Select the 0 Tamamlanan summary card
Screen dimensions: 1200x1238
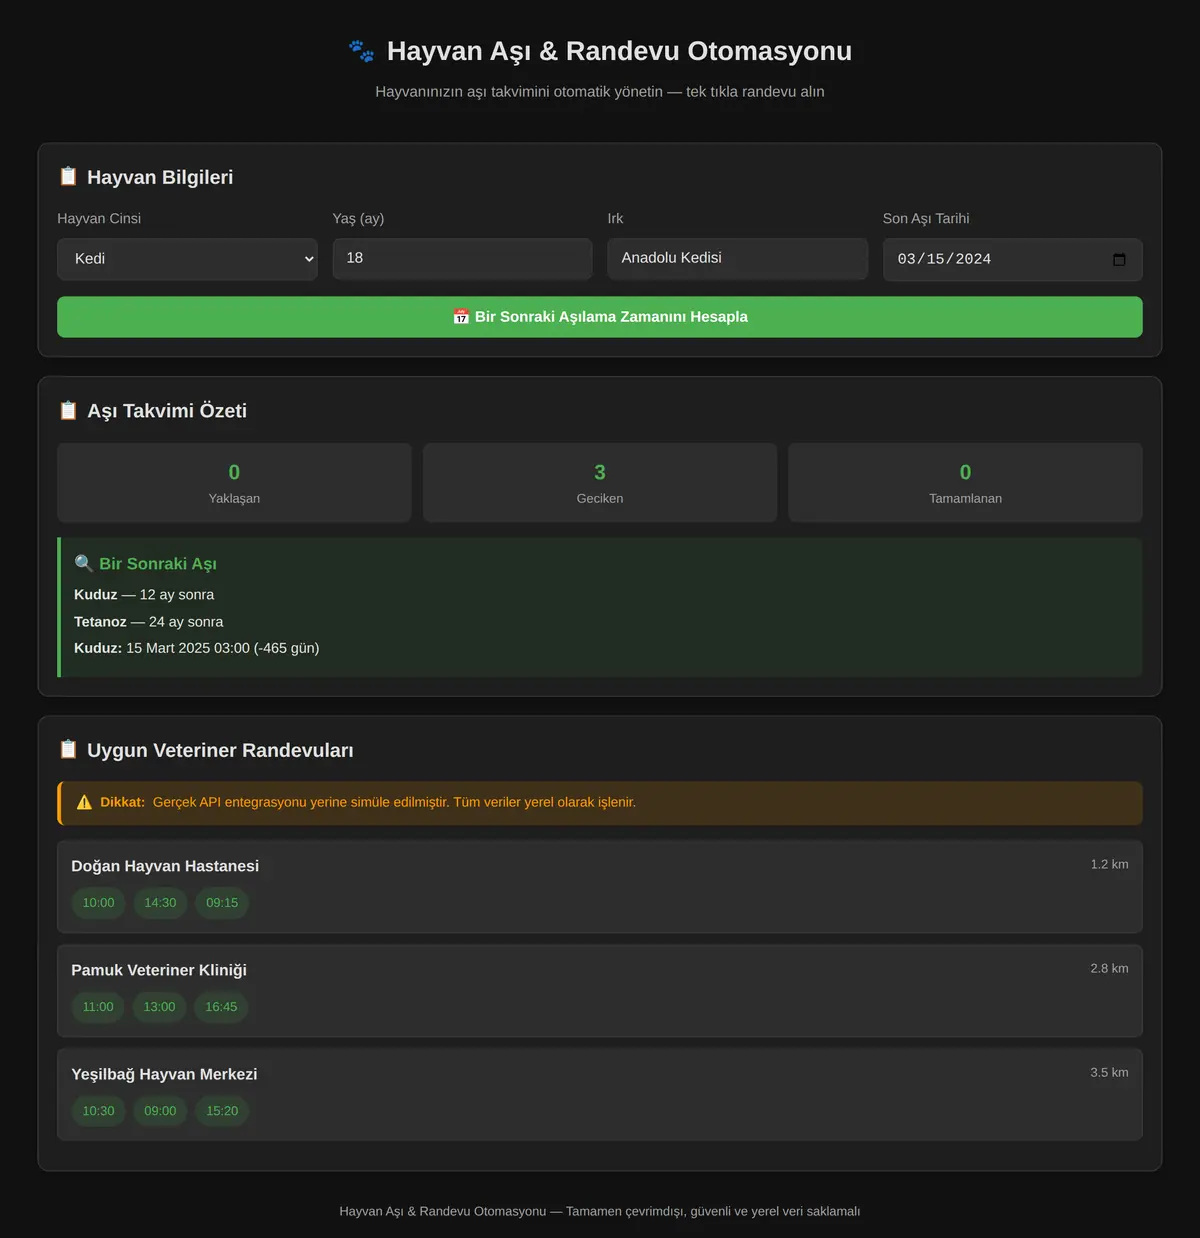(x=965, y=482)
